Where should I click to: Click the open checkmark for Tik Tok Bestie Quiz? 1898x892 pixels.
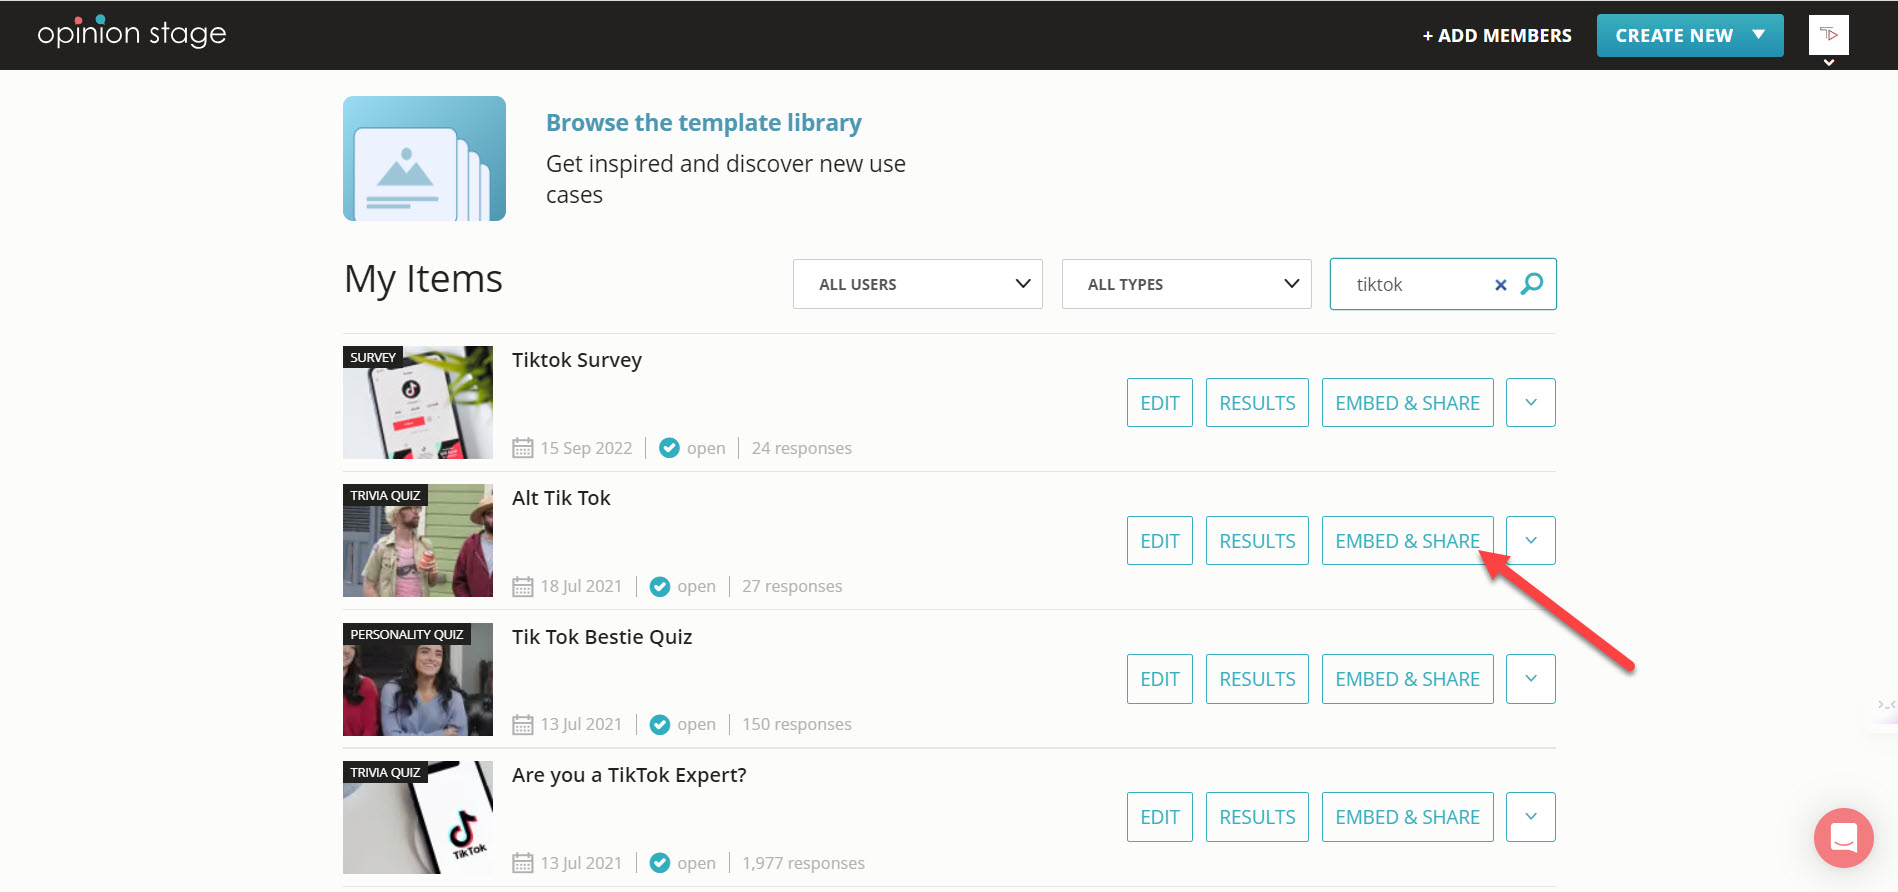coord(659,724)
